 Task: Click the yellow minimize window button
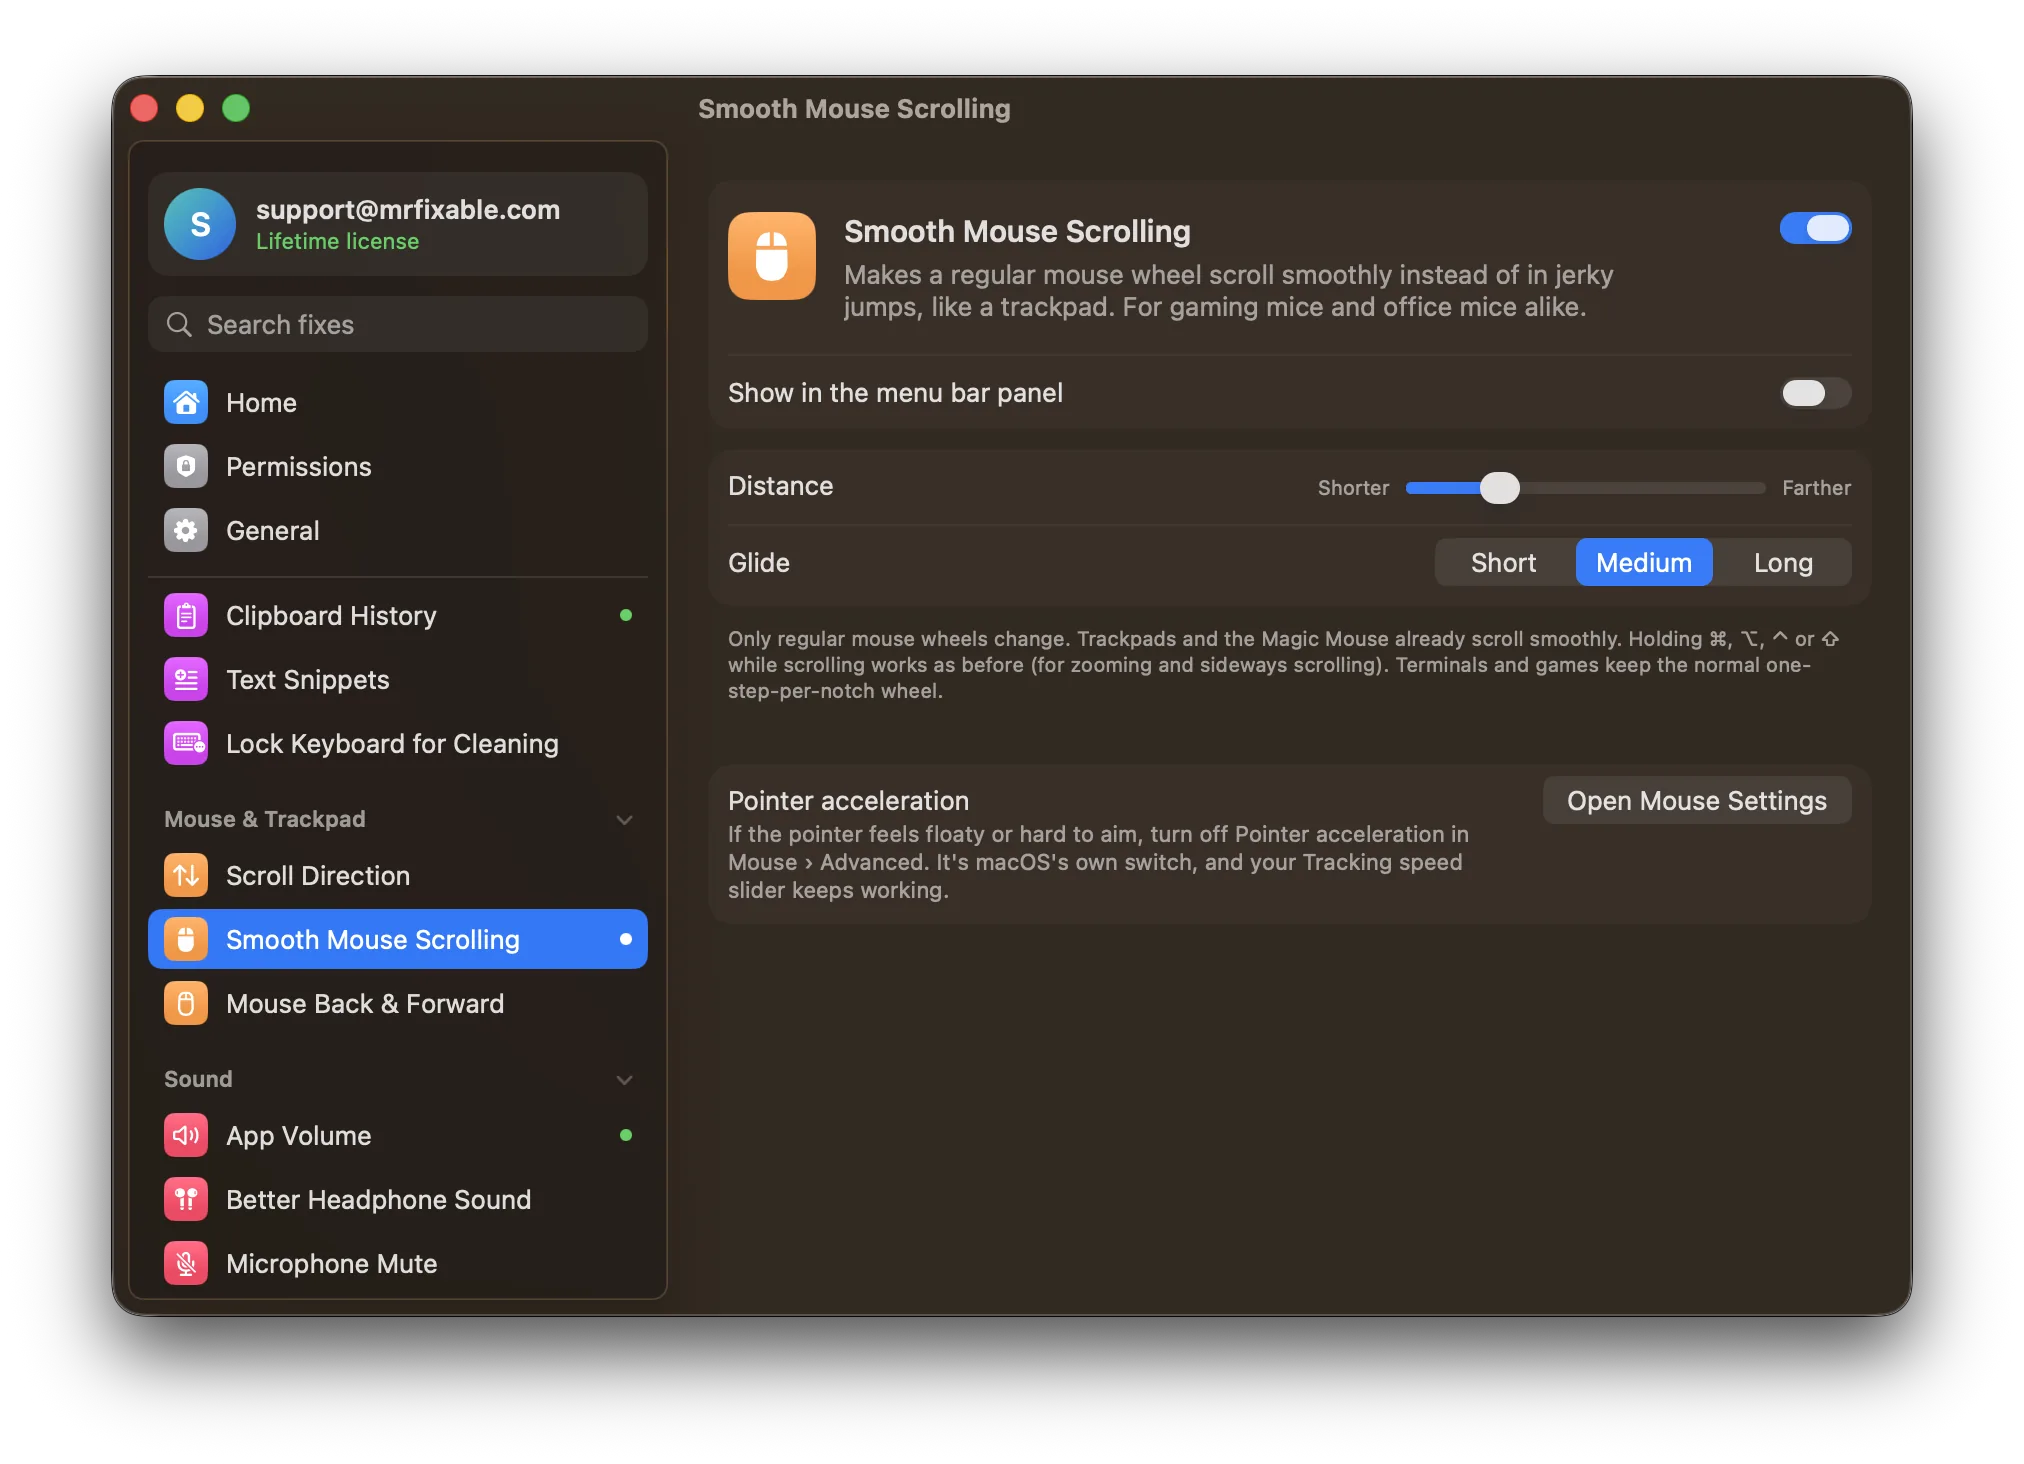(190, 108)
